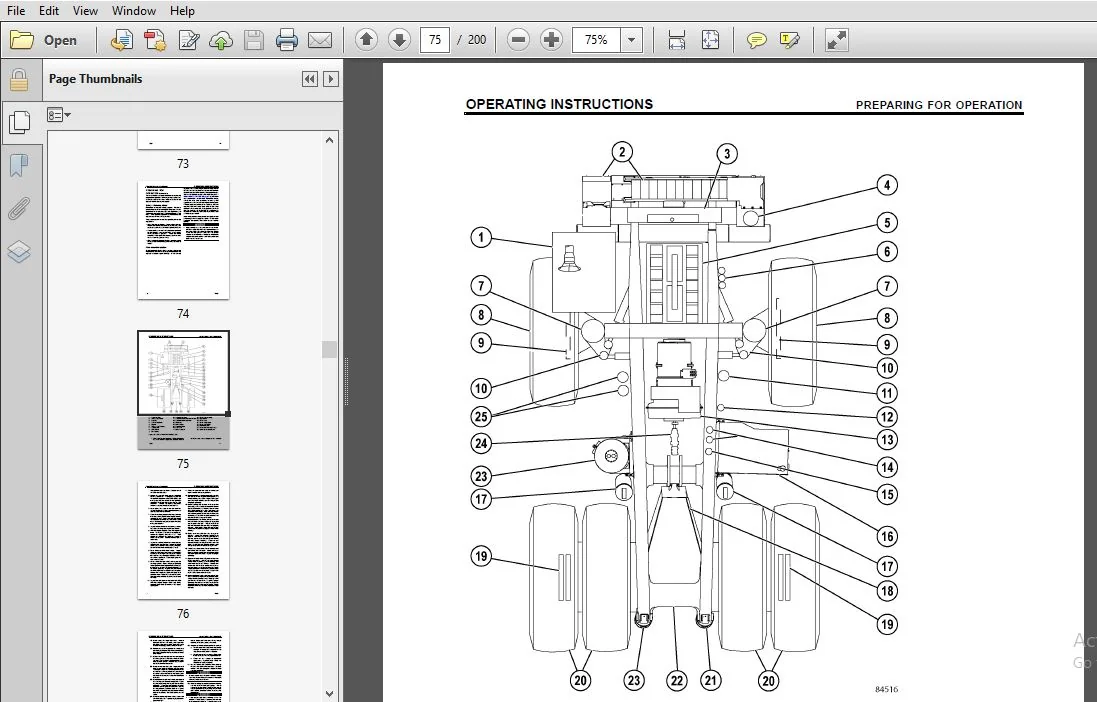Open the Bookmarks panel icon

pos(19,166)
